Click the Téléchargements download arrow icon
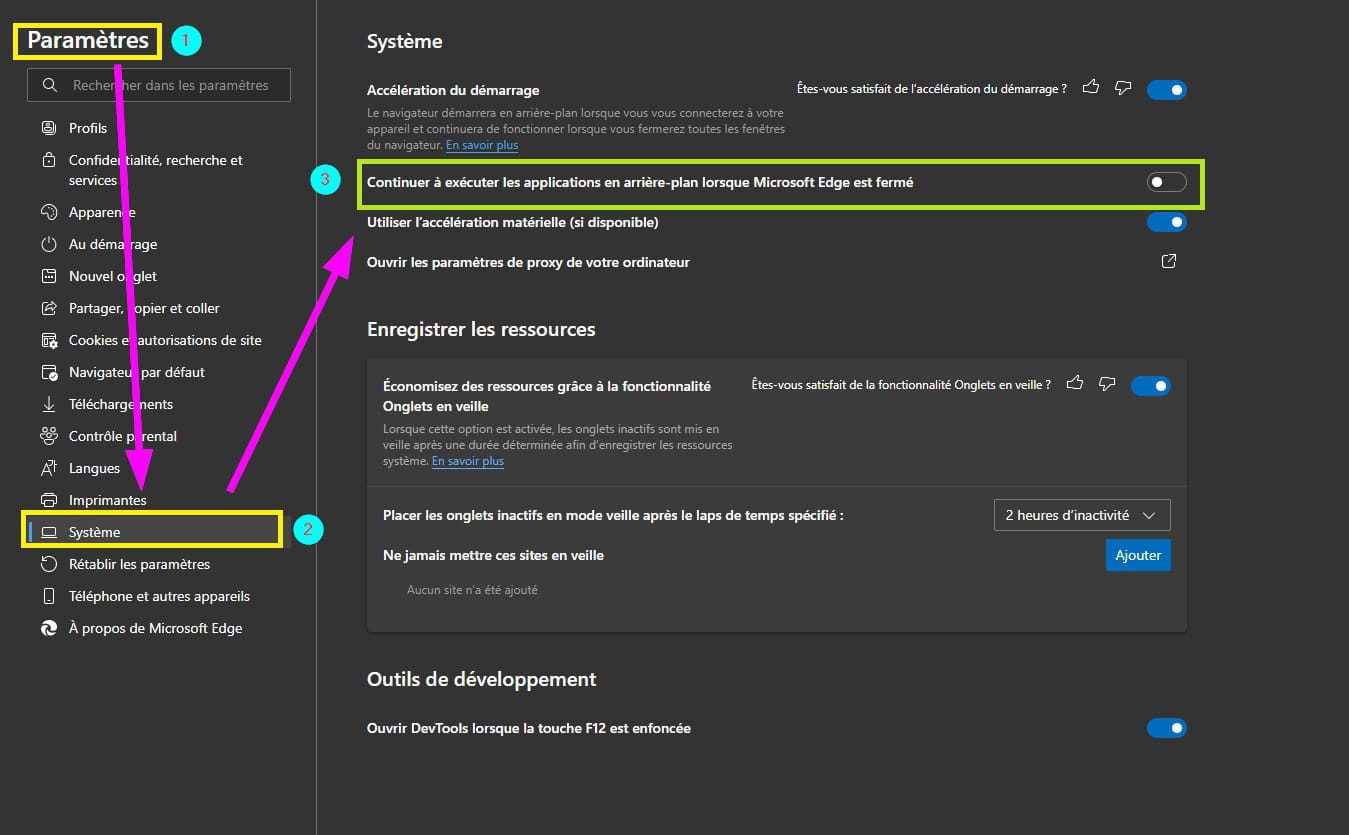Image resolution: width=1349 pixels, height=835 pixels. tap(48, 404)
